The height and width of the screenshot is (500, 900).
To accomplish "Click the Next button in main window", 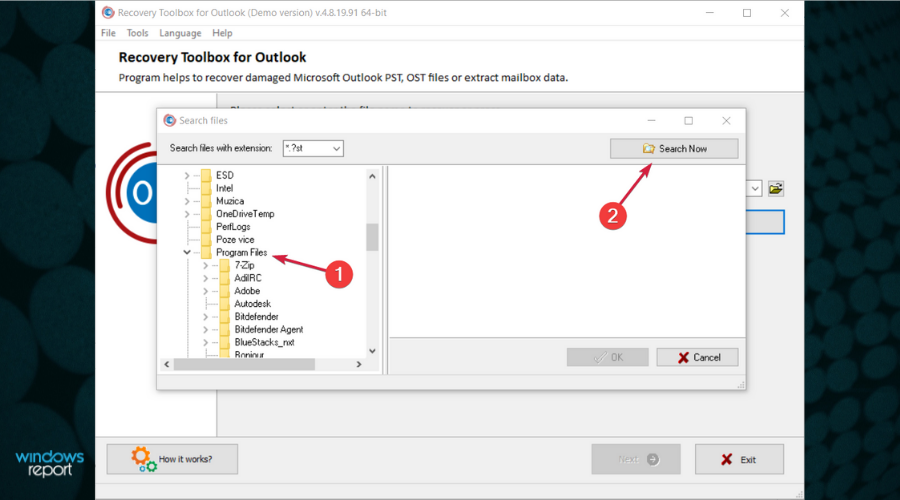I will point(636,459).
